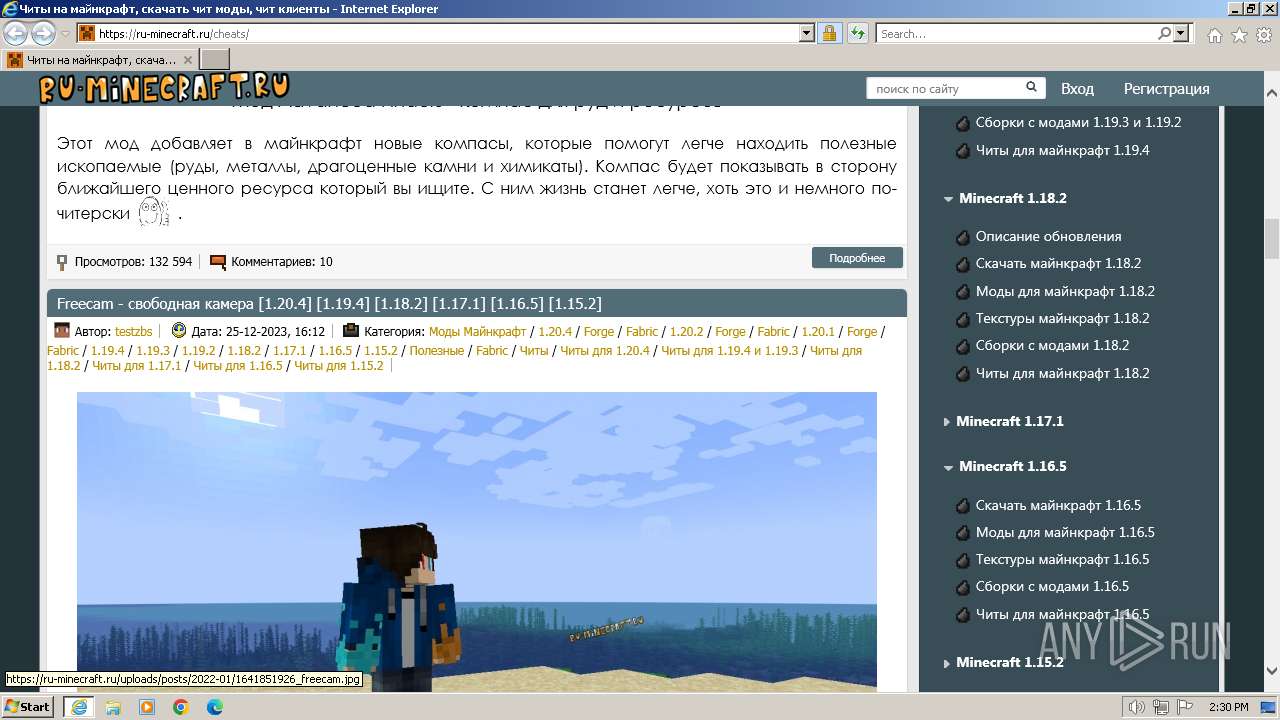This screenshot has width=1280, height=720.
Task: Click the security lock icon in address bar
Action: [x=829, y=33]
